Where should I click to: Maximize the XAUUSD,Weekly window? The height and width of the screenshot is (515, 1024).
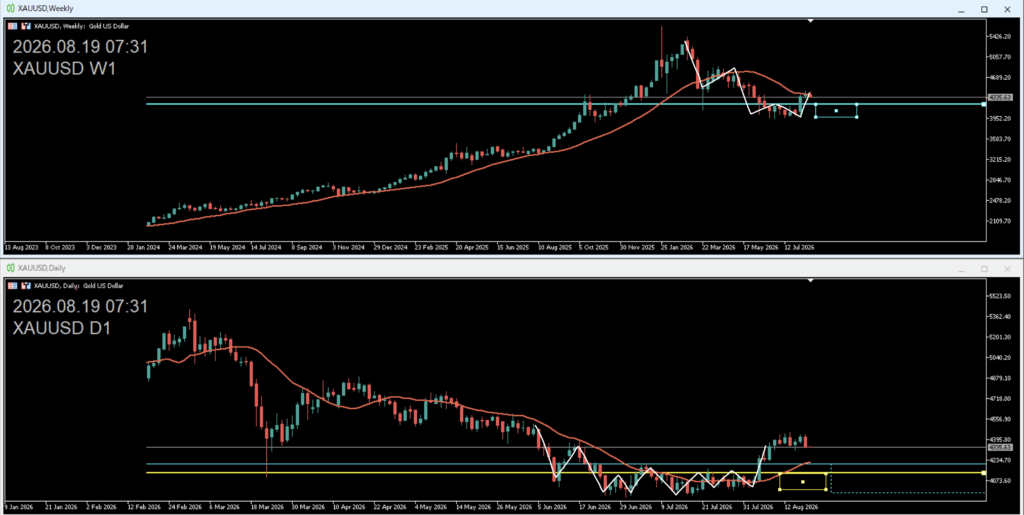tap(984, 9)
